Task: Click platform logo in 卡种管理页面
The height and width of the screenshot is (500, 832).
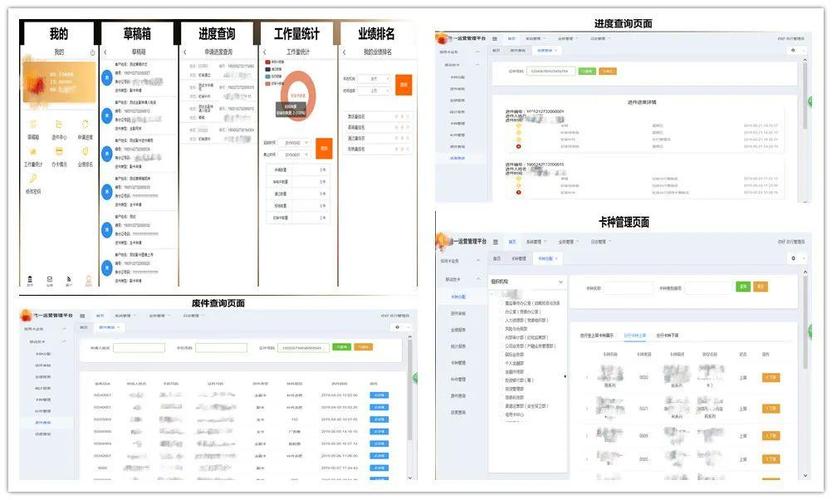Action: pyautogui.click(x=443, y=242)
